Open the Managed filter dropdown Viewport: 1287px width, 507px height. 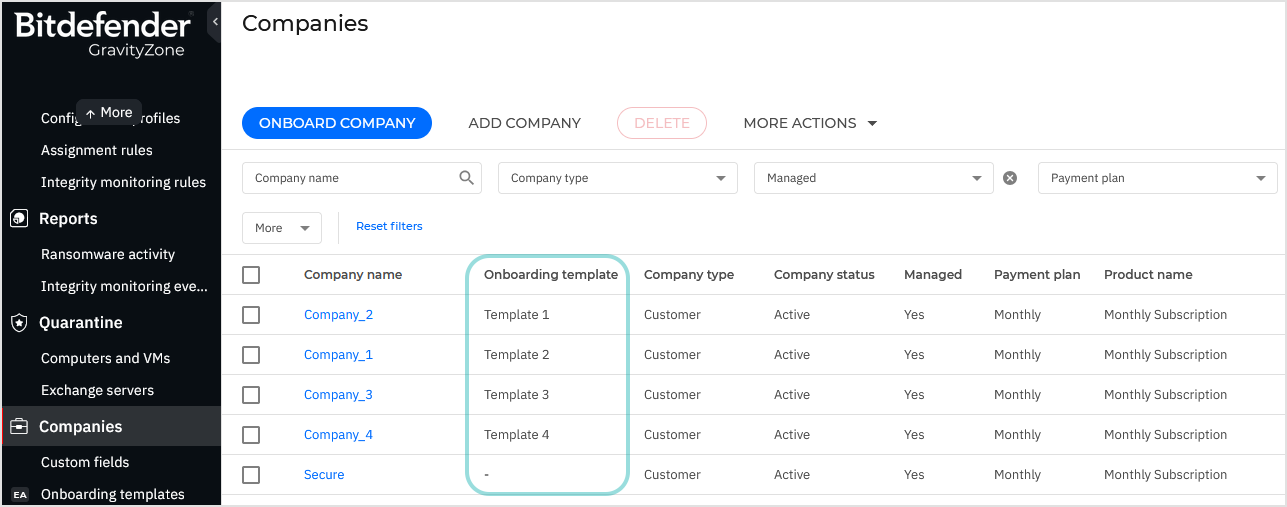pos(874,178)
